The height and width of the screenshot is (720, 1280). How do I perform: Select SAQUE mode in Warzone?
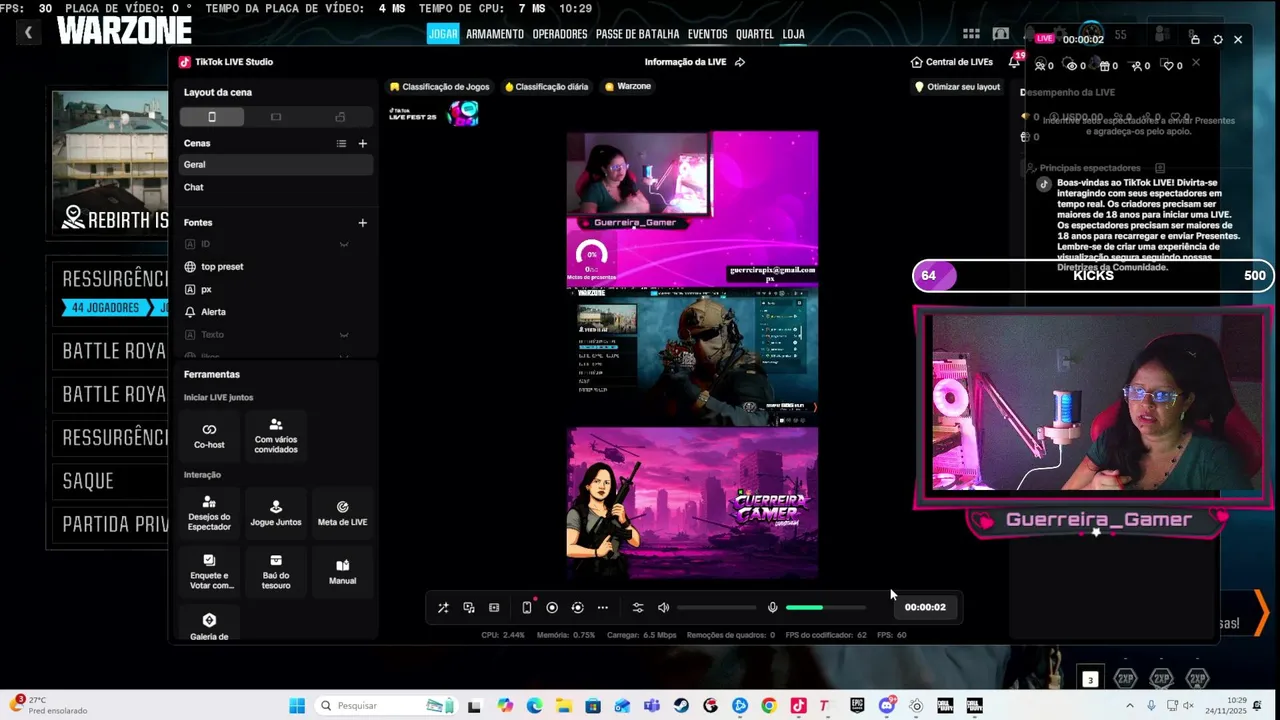pyautogui.click(x=108, y=481)
